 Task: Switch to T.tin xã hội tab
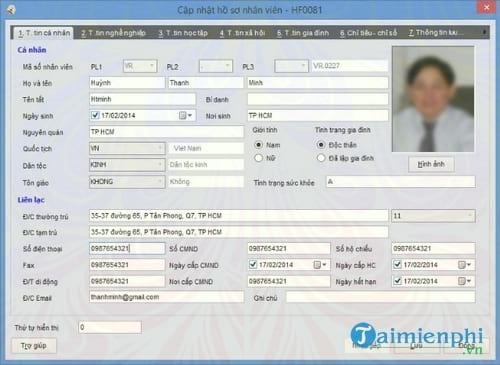click(242, 33)
